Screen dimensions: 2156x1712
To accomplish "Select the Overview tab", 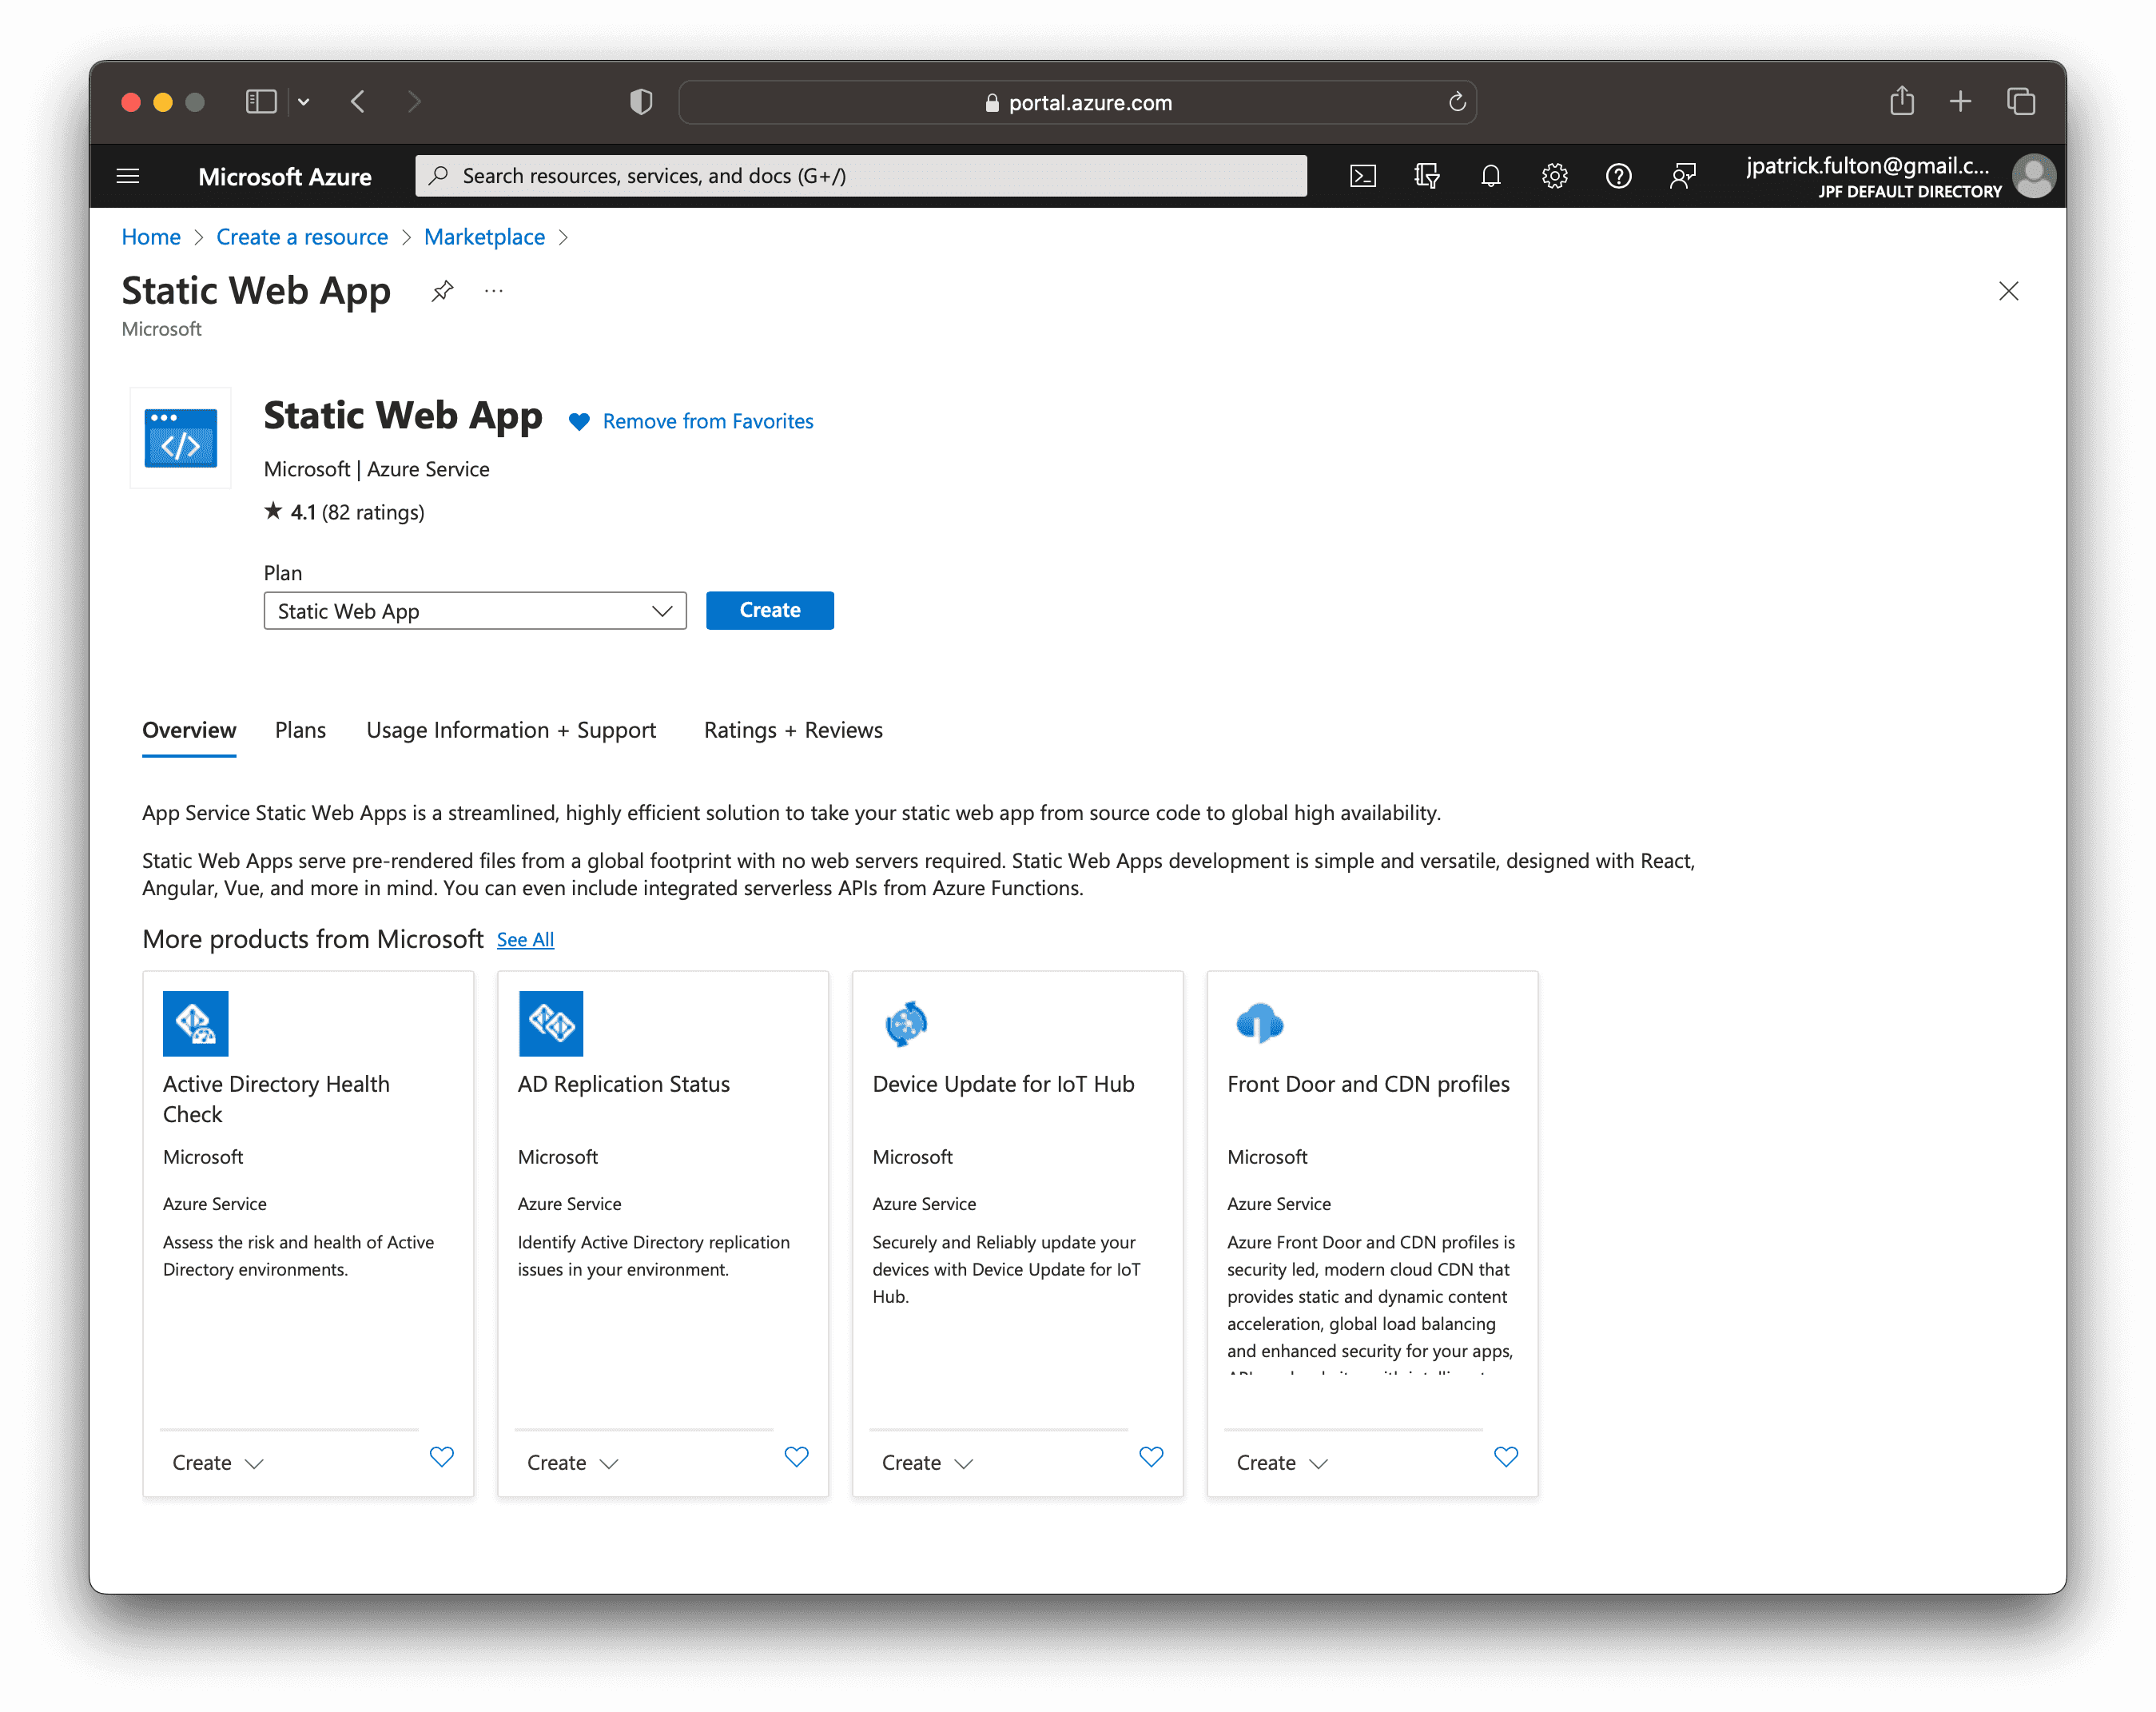I will tap(189, 730).
